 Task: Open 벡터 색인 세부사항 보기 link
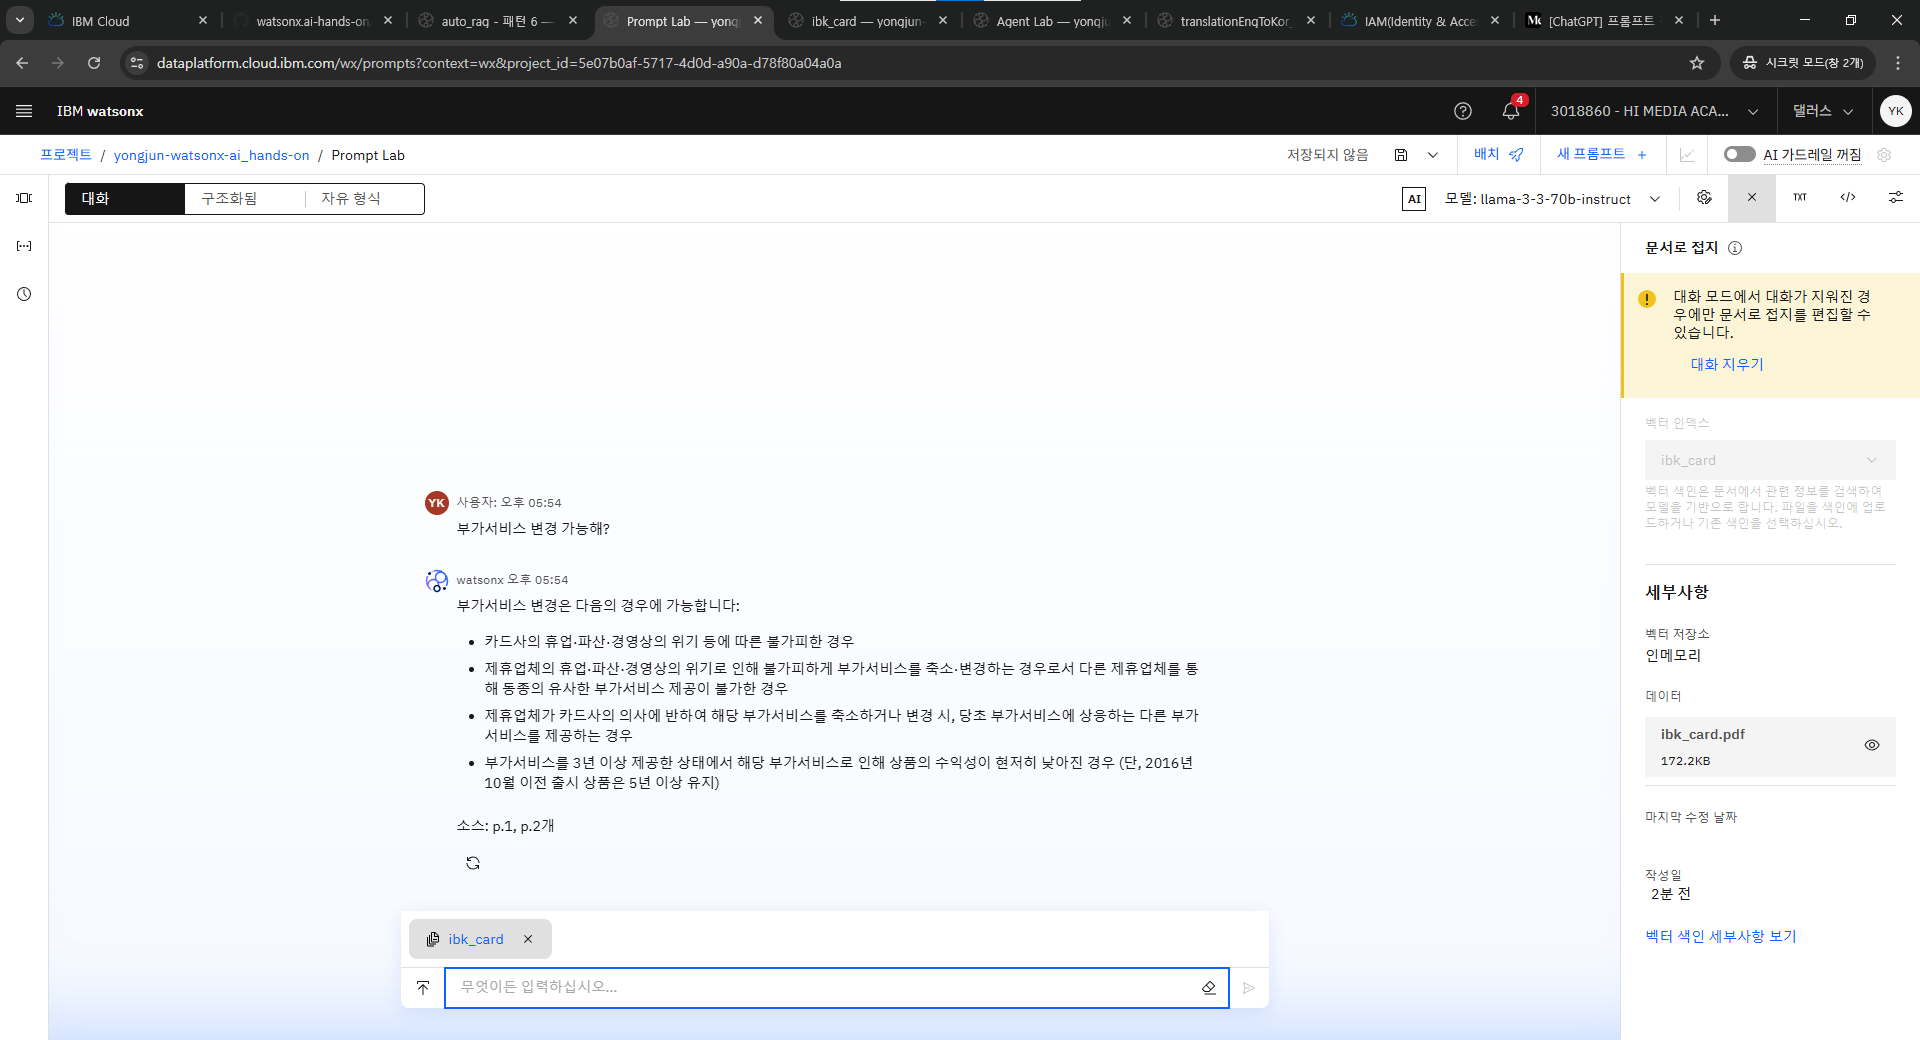tap(1721, 936)
